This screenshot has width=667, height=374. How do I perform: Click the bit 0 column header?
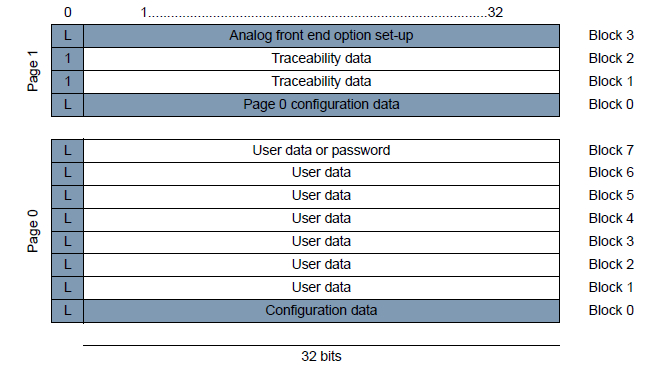[x=68, y=12]
